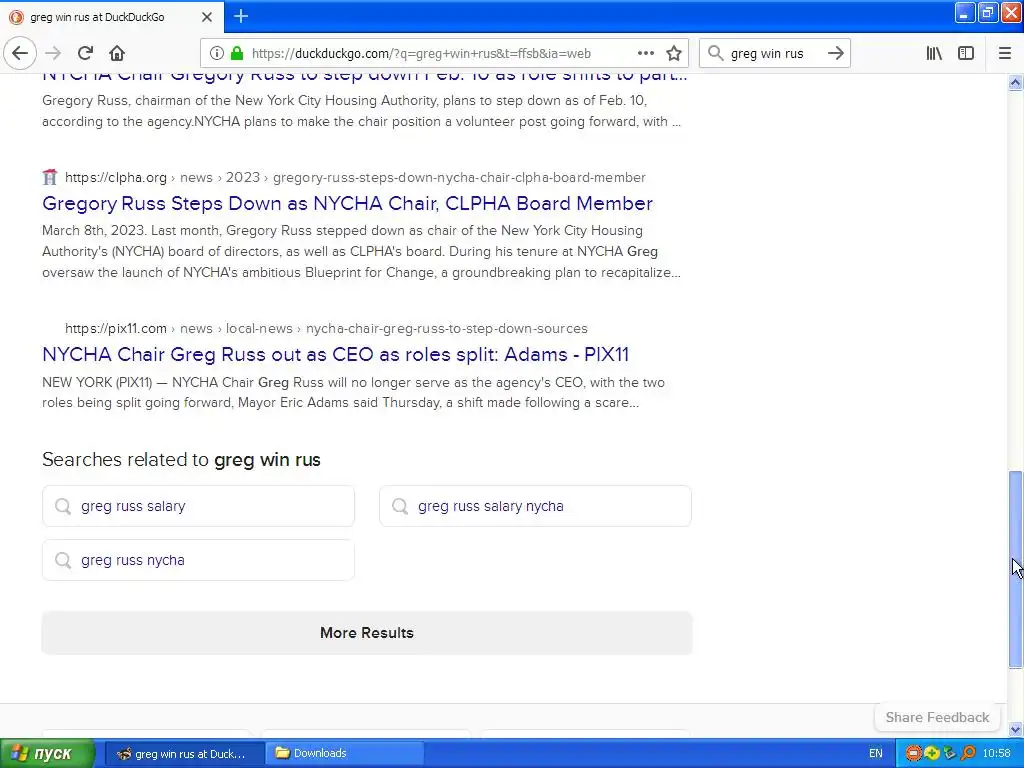Go back with the browser back arrow
The image size is (1024, 768).
(x=20, y=53)
